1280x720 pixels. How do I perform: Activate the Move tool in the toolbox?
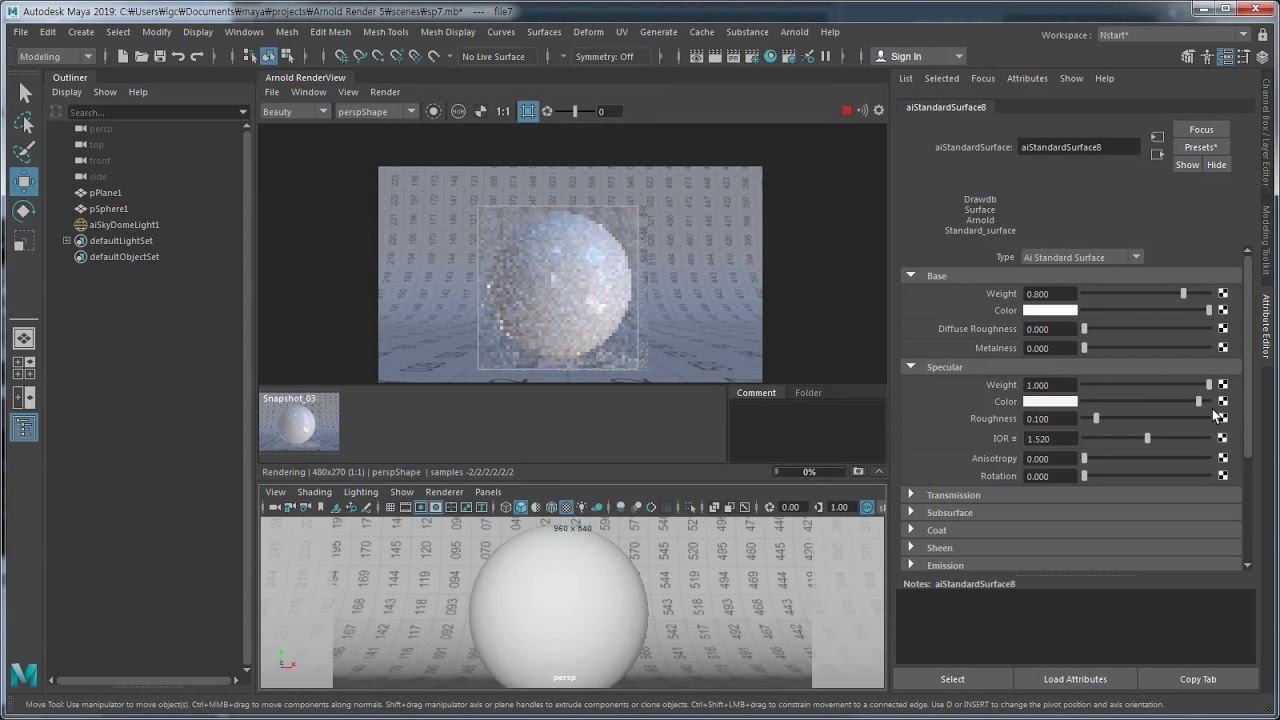tap(24, 182)
